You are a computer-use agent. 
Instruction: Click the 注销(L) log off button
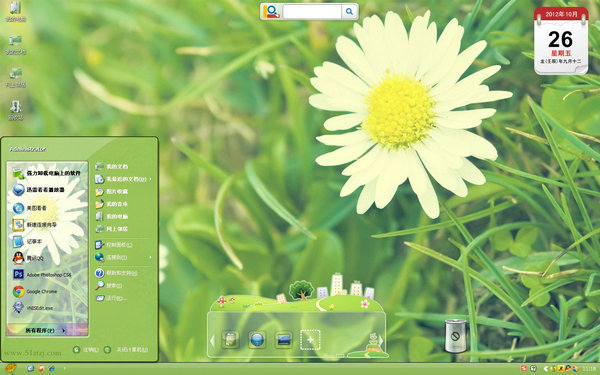coord(86,350)
